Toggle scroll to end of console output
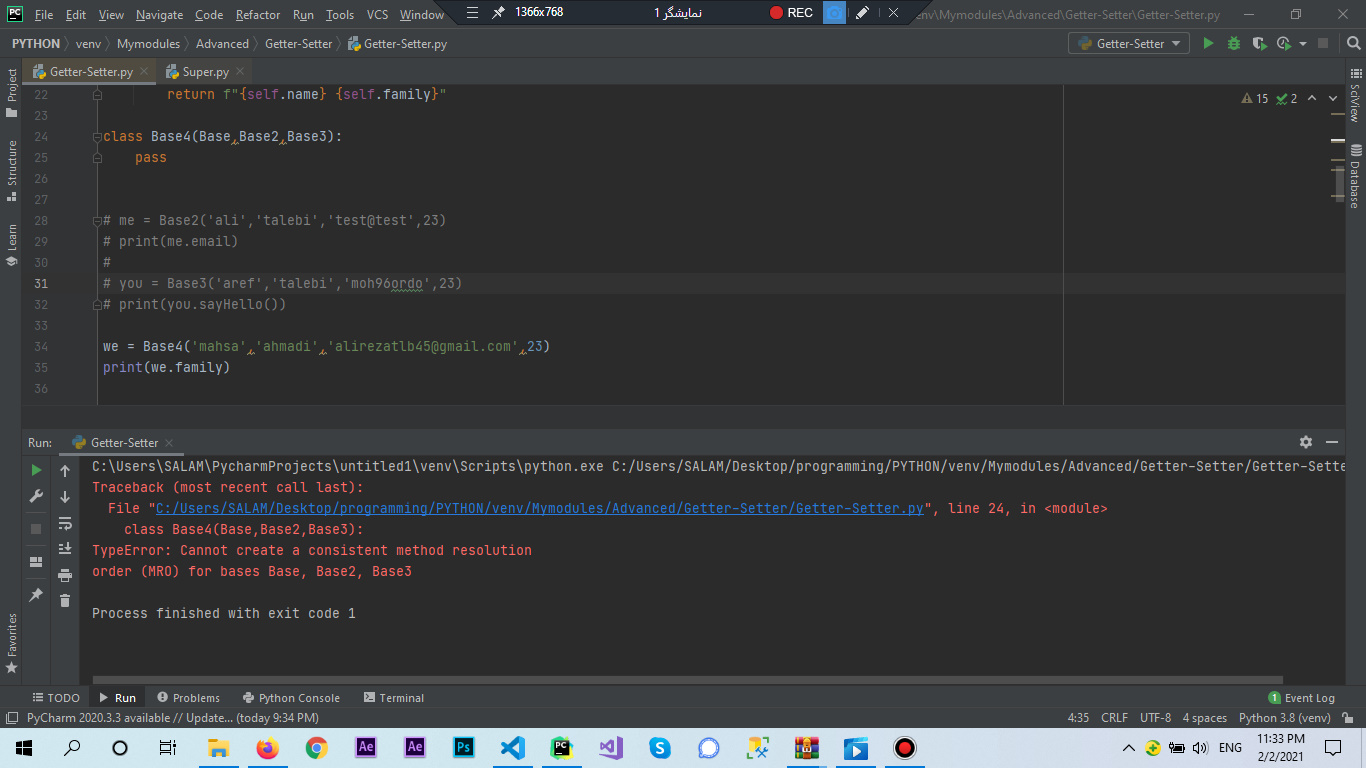This screenshot has width=1366, height=768. pyautogui.click(x=65, y=548)
